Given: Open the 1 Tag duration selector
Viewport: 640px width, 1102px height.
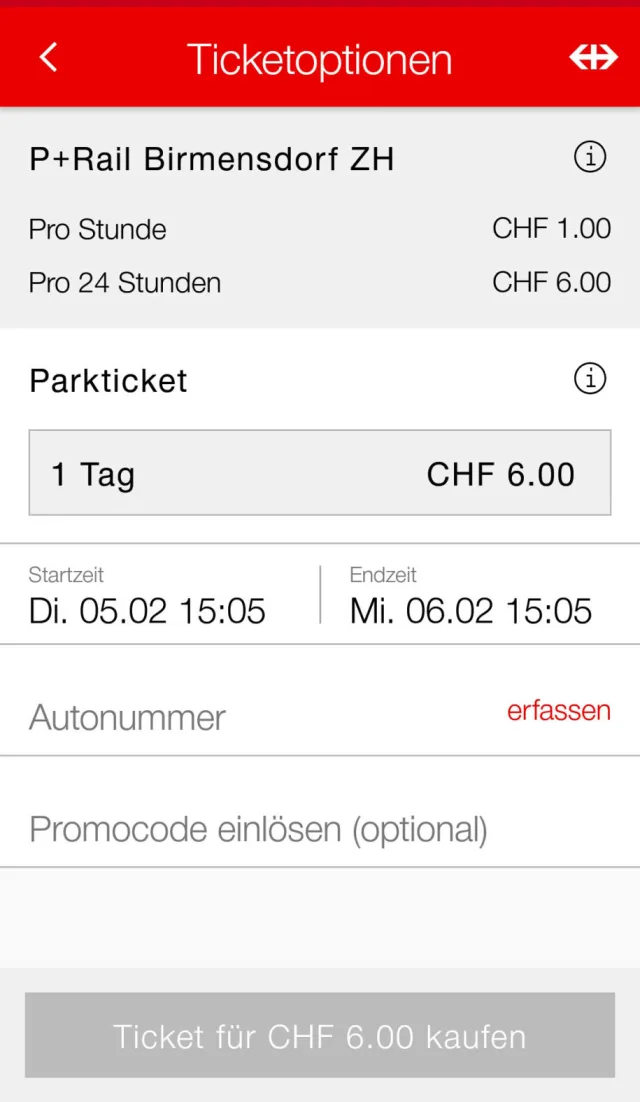Looking at the screenshot, I should coord(320,473).
